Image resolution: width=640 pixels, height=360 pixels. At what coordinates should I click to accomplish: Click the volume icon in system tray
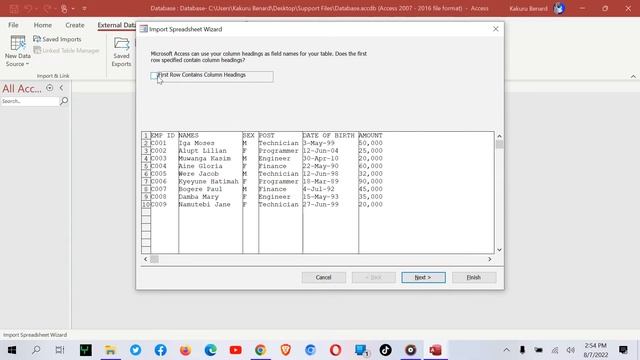click(571, 350)
